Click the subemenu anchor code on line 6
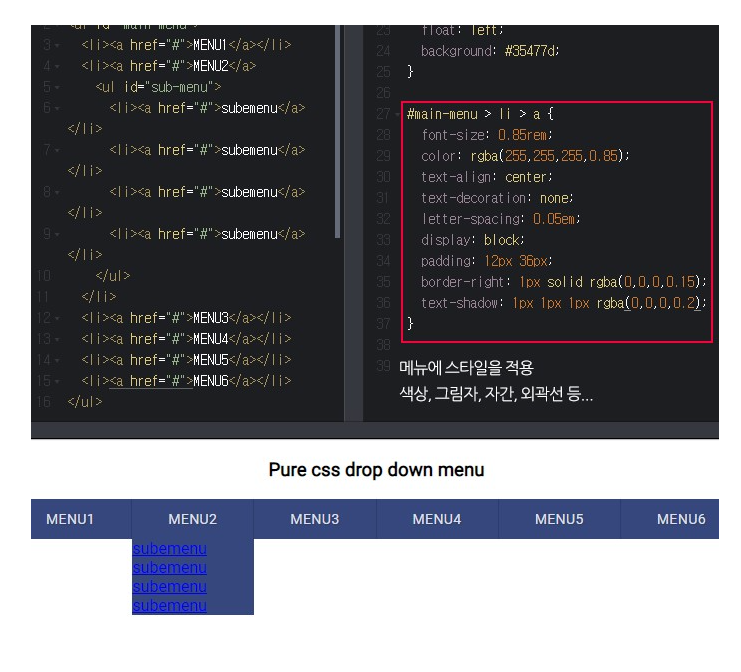 coord(207,108)
